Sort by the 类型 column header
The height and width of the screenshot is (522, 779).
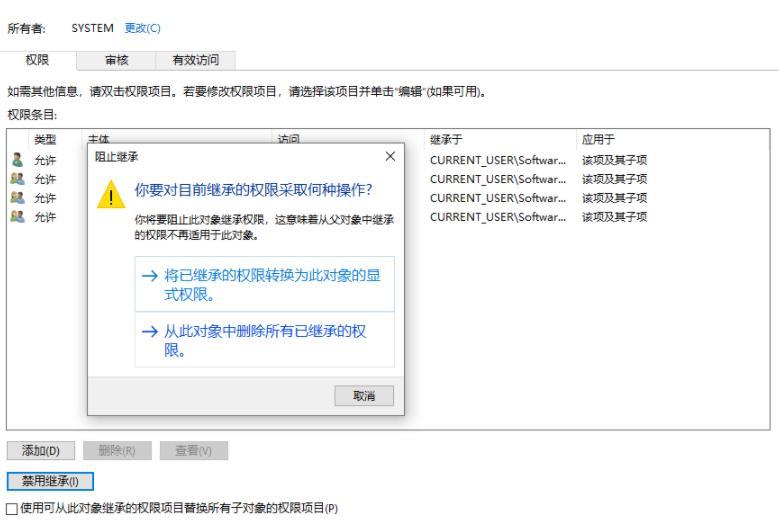pyautogui.click(x=45, y=139)
